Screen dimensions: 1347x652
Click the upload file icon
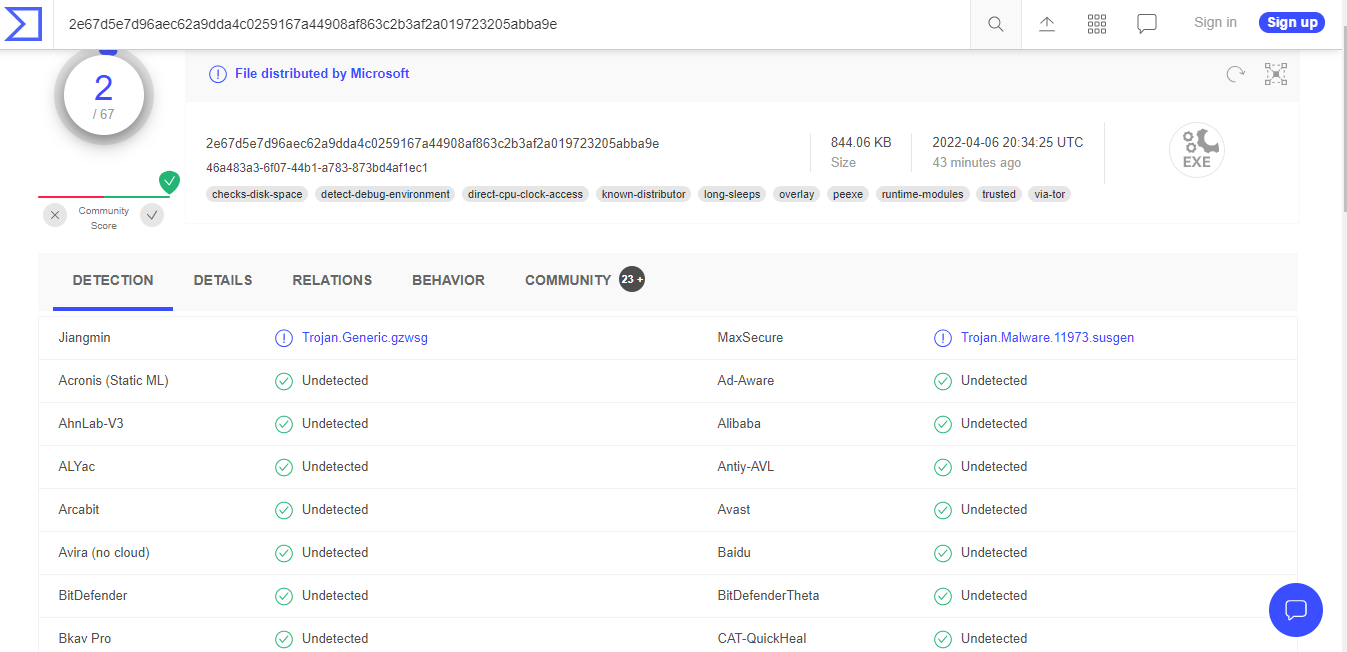(x=1047, y=24)
